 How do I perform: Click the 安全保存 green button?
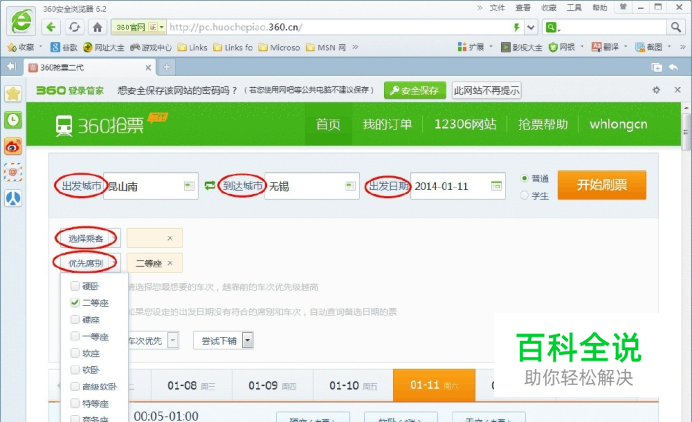pos(415,90)
